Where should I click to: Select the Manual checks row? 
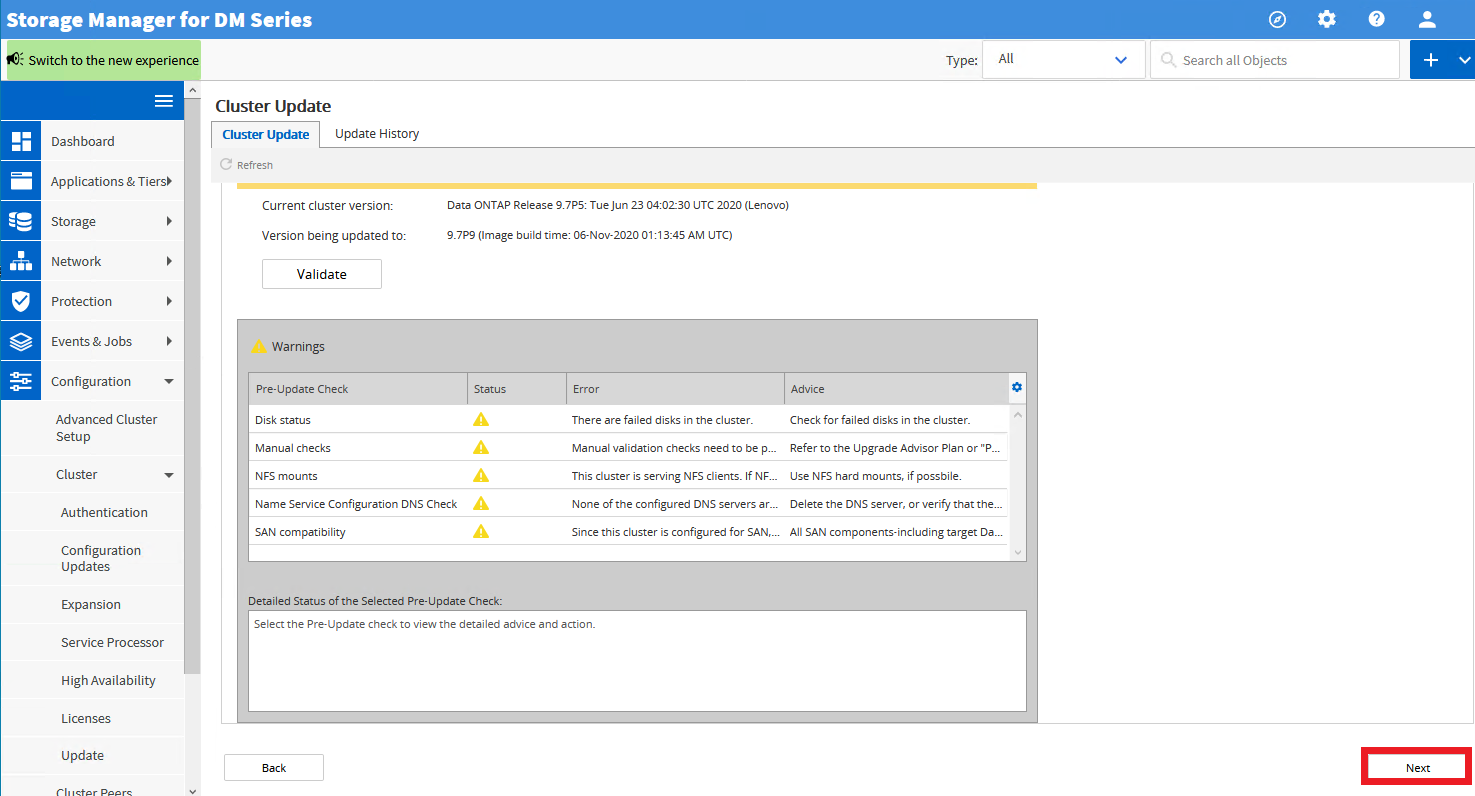pyautogui.click(x=628, y=447)
